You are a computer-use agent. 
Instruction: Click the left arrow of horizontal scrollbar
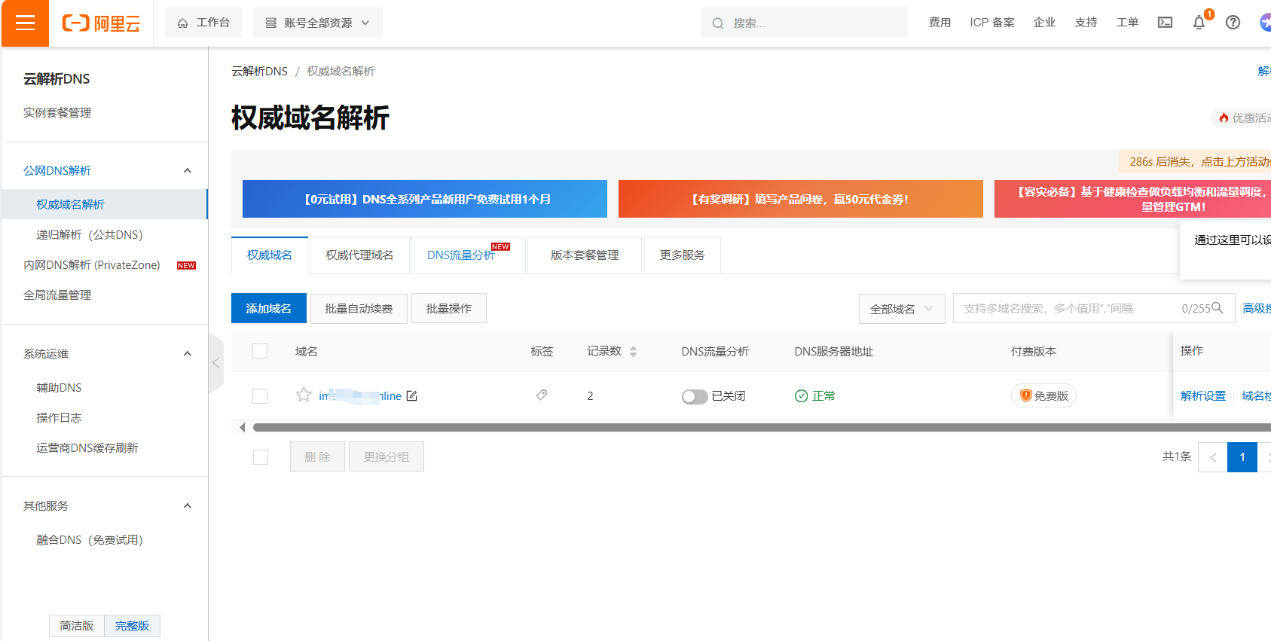pos(241,427)
